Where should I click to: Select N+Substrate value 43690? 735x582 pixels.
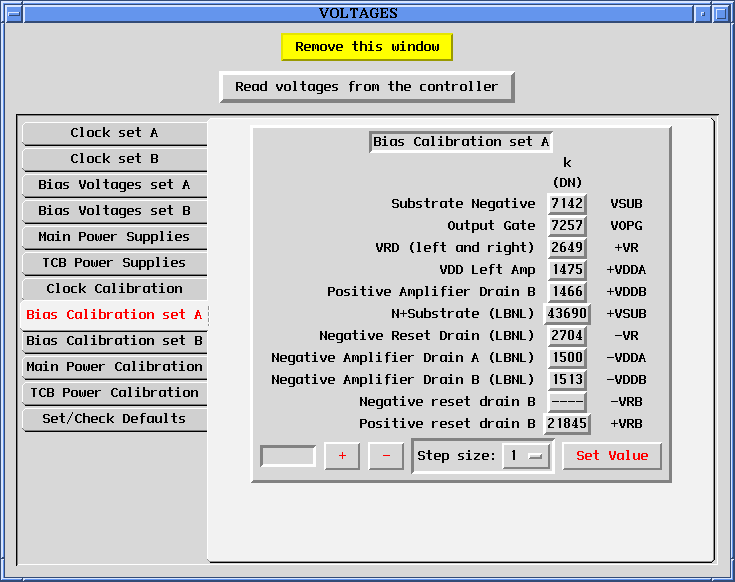[567, 313]
